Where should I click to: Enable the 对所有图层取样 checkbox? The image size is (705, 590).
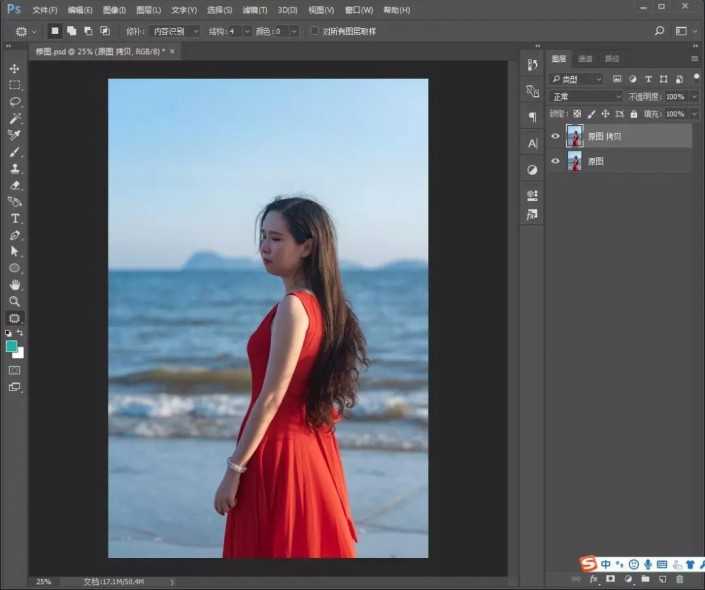click(x=315, y=31)
